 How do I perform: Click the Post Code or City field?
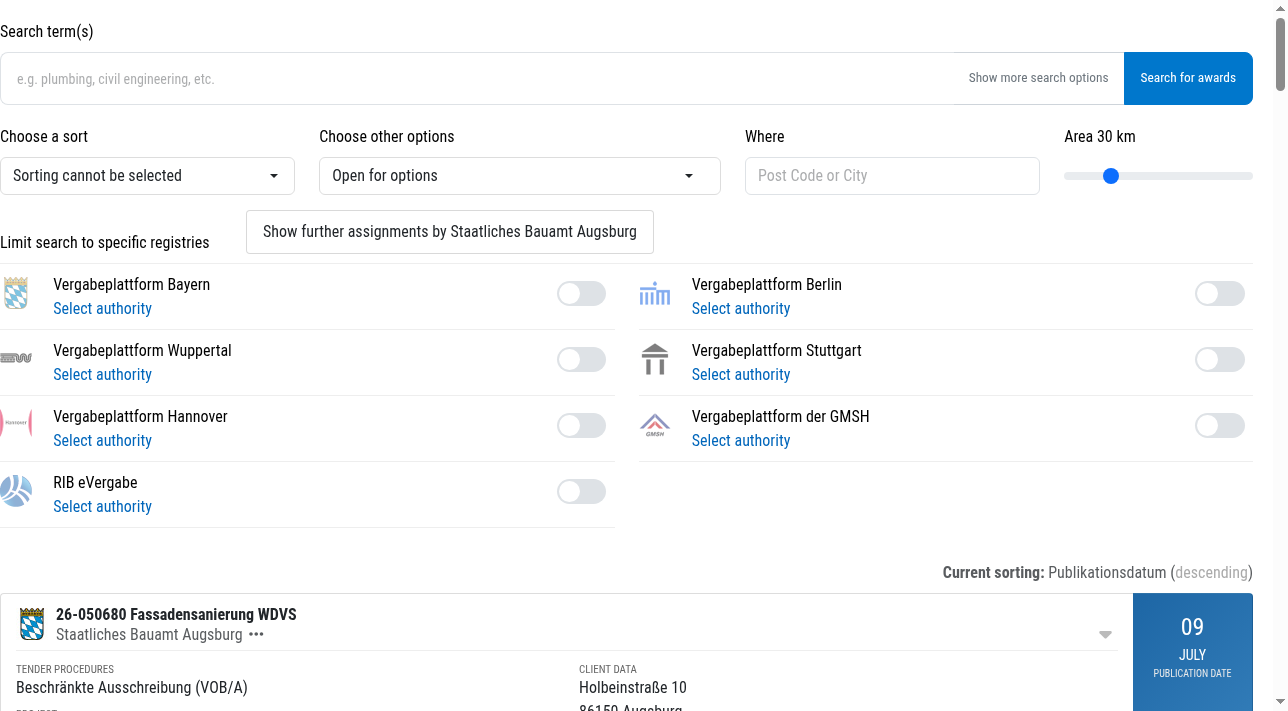(x=892, y=176)
